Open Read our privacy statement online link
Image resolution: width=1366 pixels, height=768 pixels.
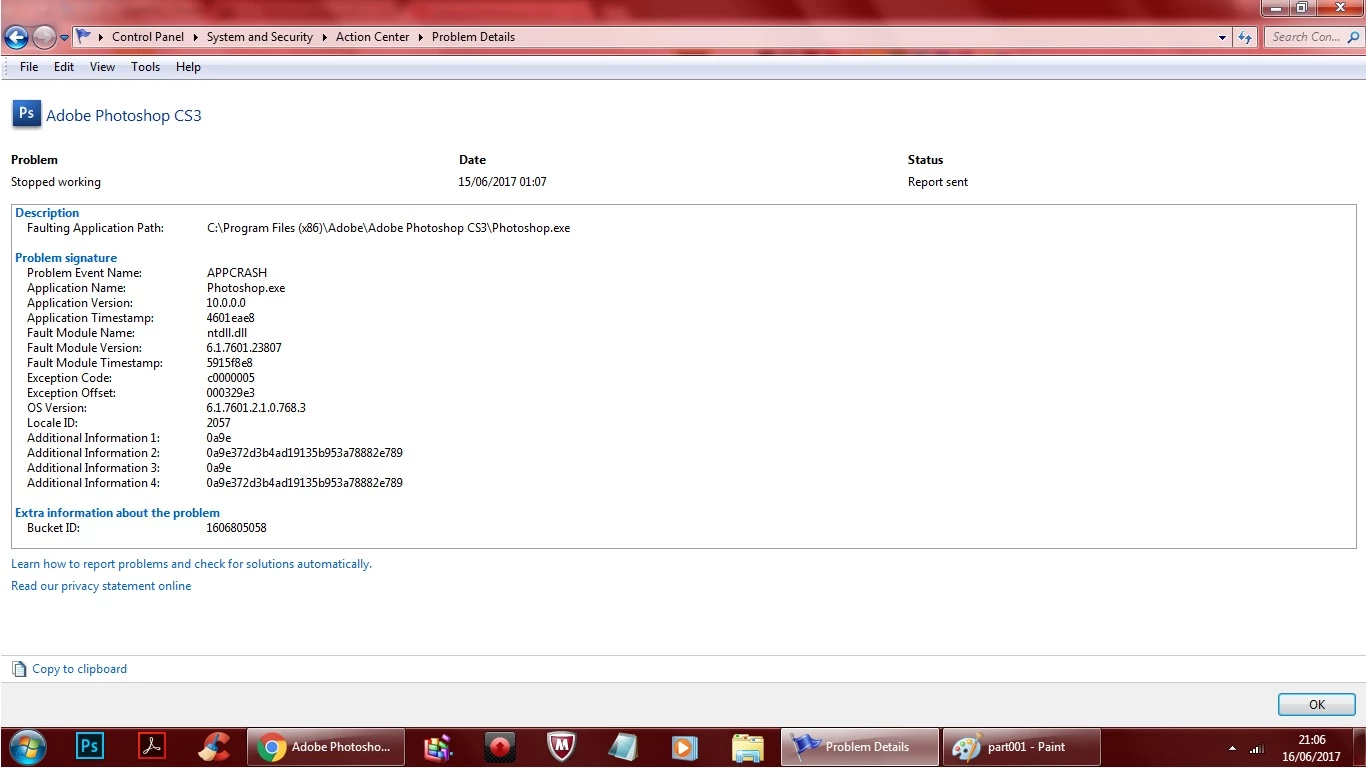(101, 586)
